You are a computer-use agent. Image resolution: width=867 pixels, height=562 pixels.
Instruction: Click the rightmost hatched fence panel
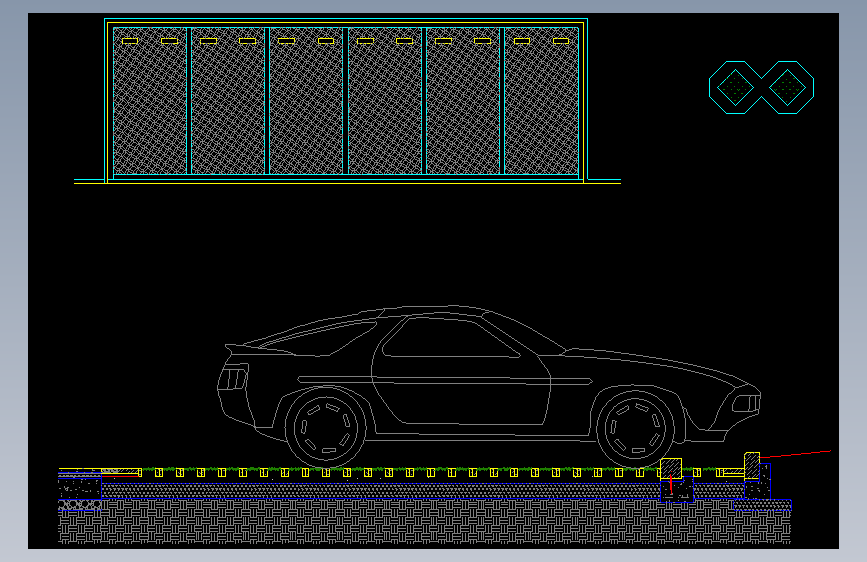[x=541, y=101]
